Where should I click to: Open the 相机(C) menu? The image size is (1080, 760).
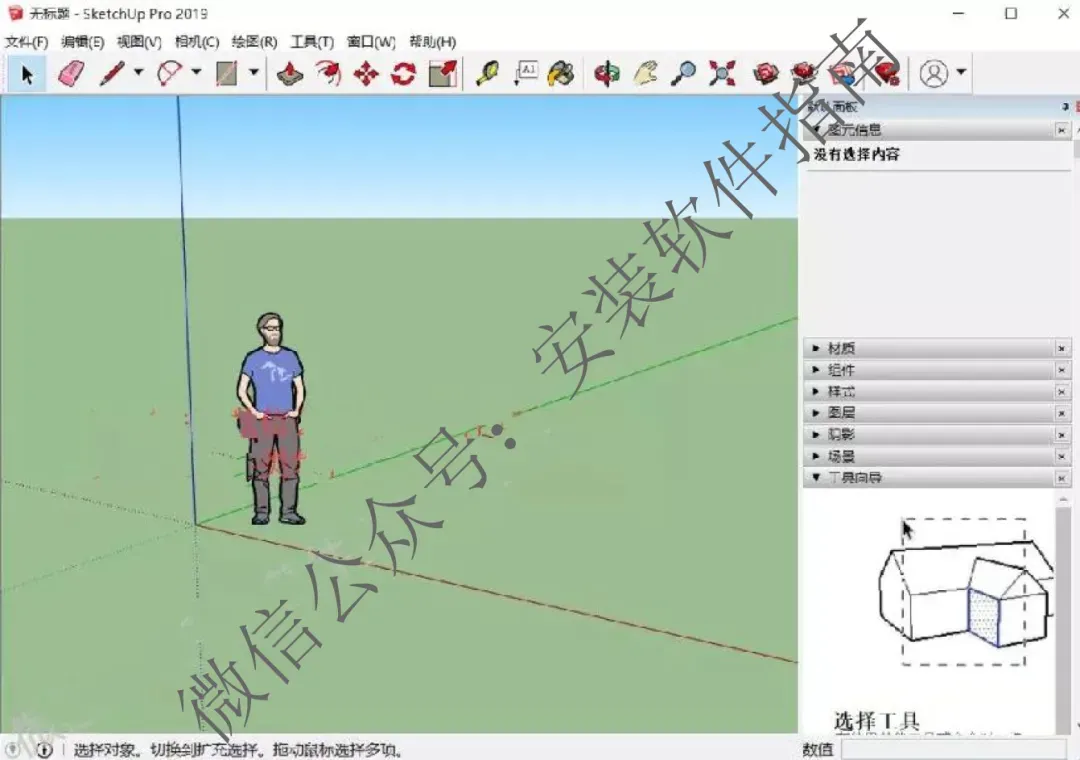196,42
